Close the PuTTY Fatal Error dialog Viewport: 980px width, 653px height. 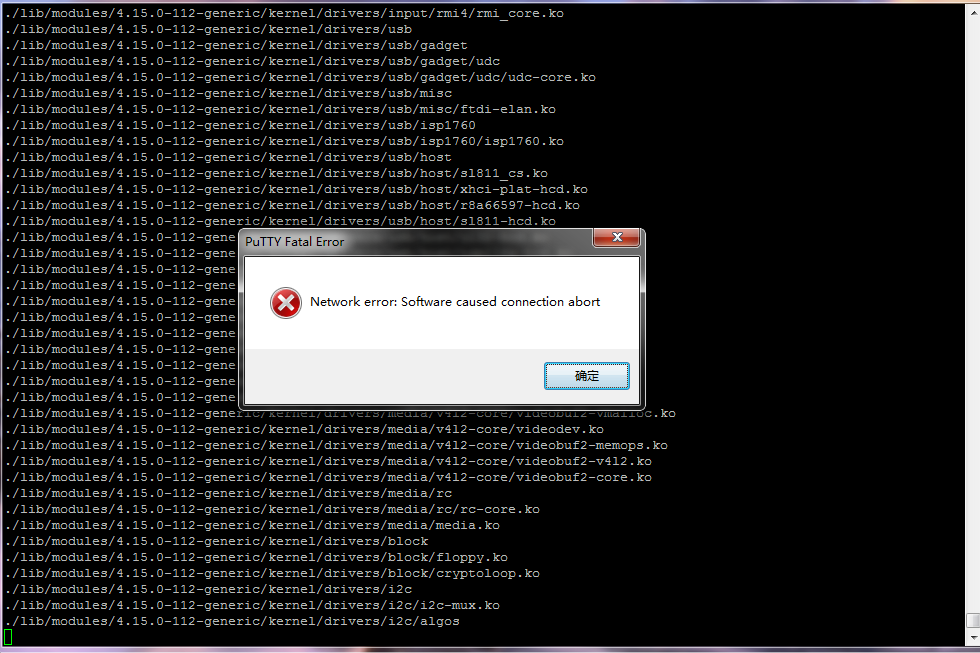616,237
